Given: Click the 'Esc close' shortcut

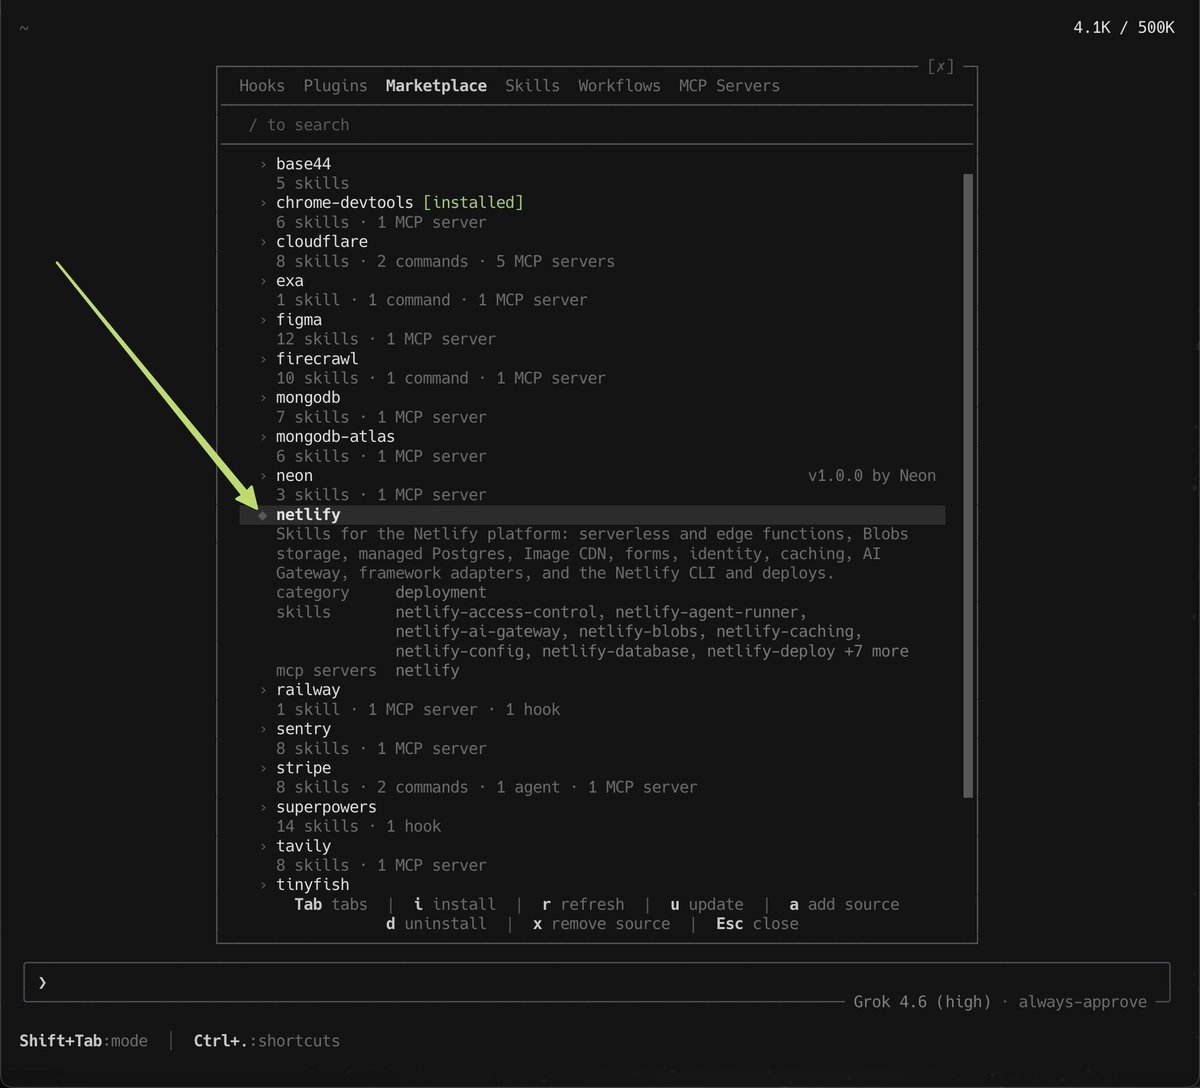Looking at the screenshot, I should tap(757, 924).
